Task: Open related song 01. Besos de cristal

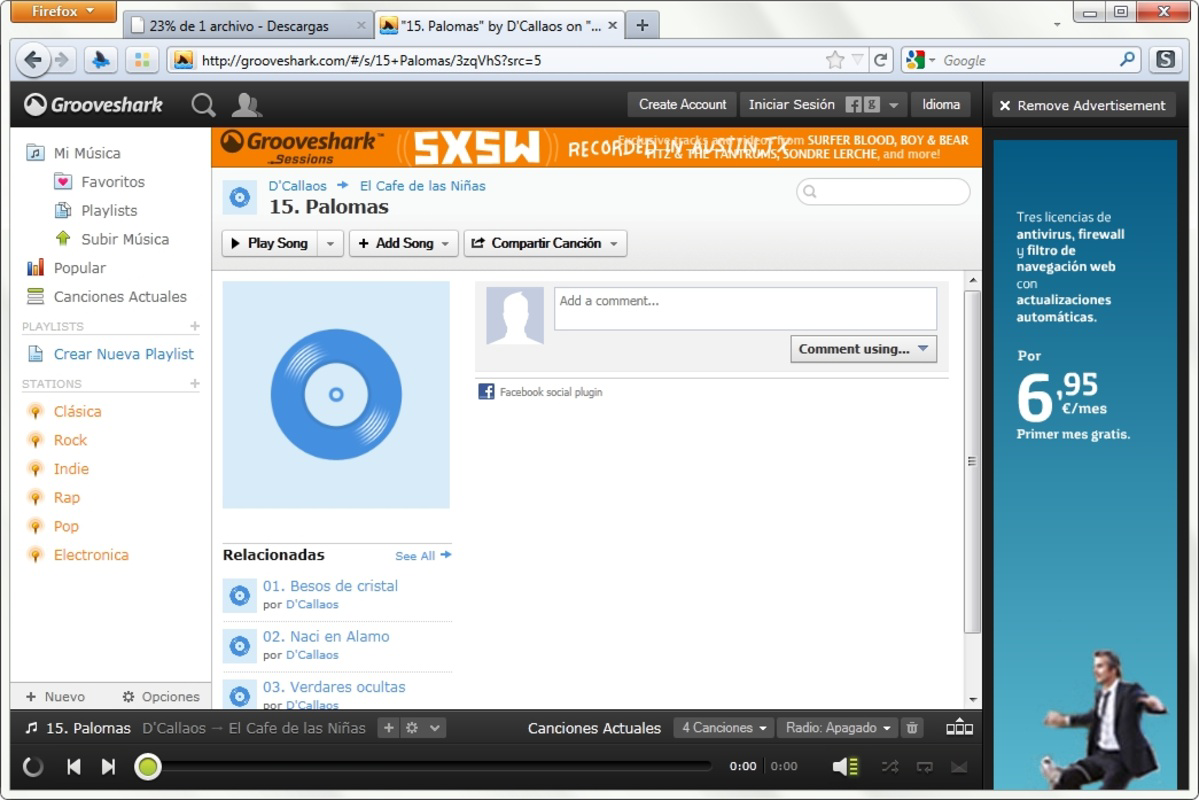Action: coord(330,586)
